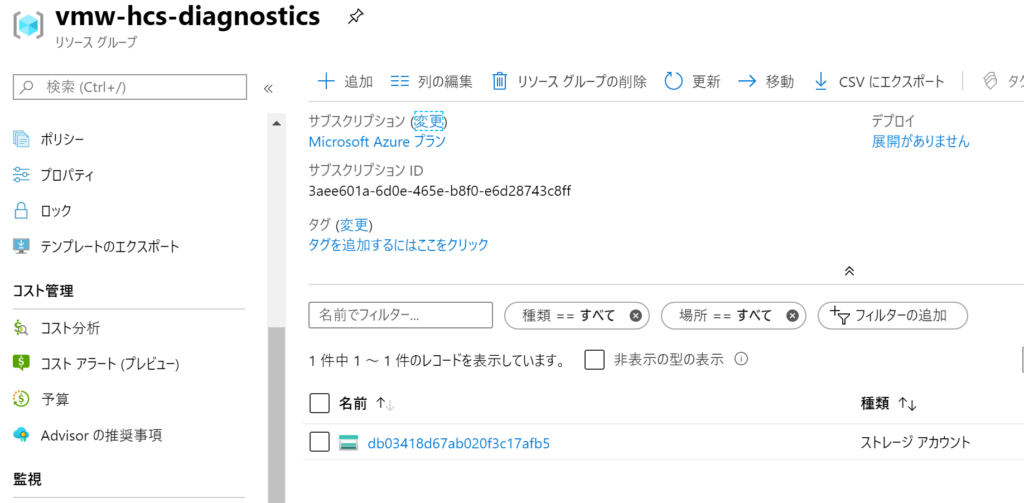Click the 移動 arrow button
The image size is (1024, 503).
766,82
